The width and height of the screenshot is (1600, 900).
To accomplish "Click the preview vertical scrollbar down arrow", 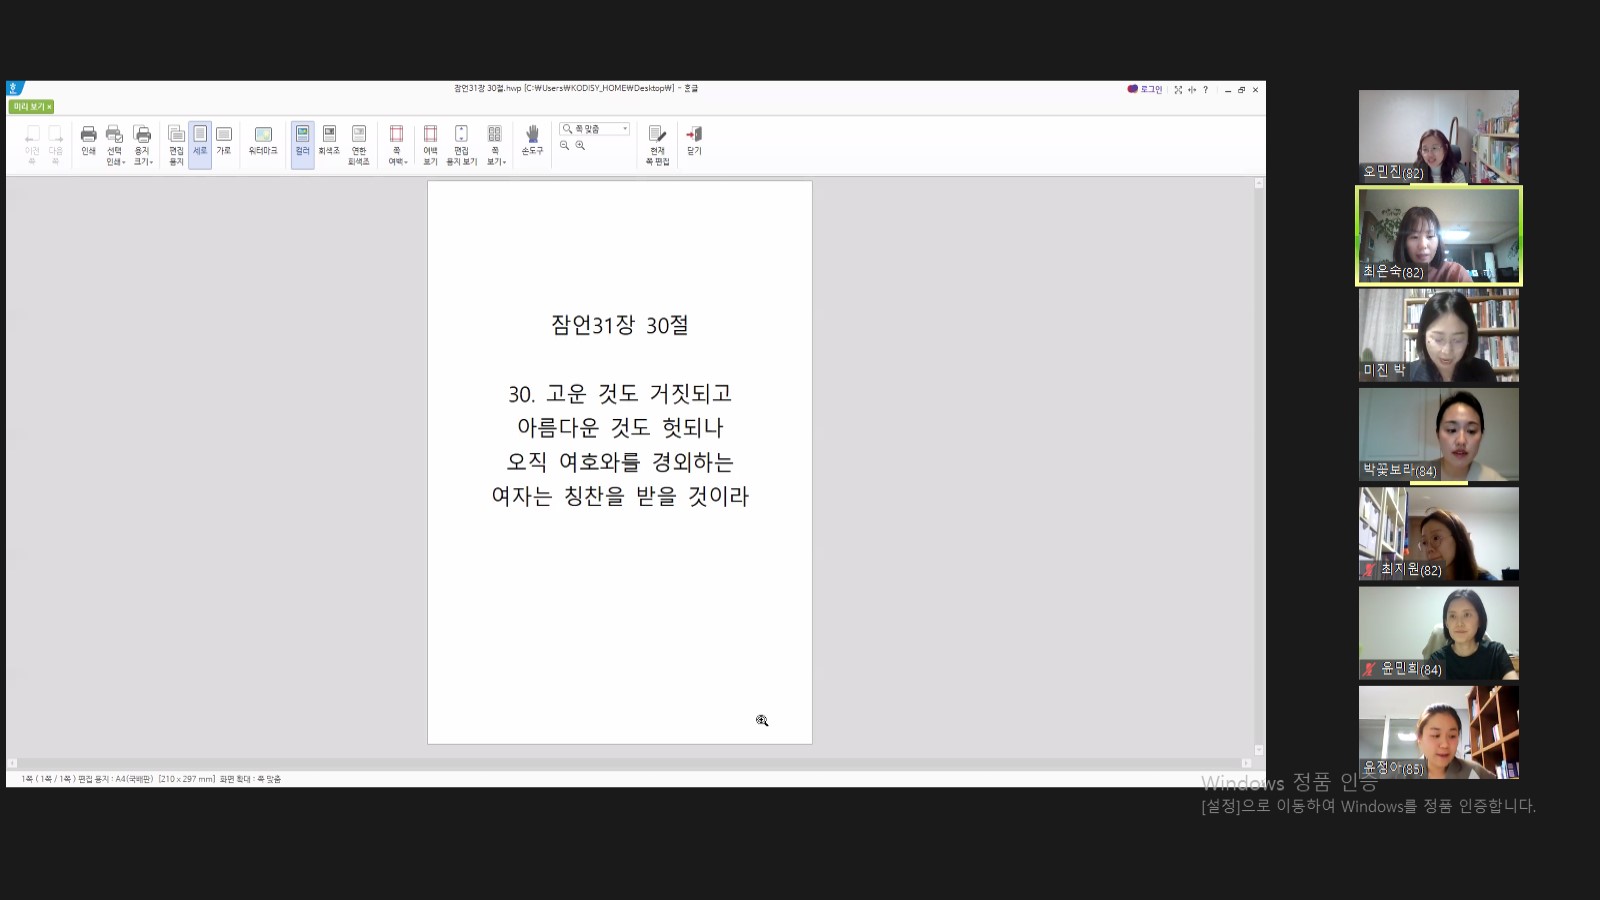I will (x=1259, y=750).
